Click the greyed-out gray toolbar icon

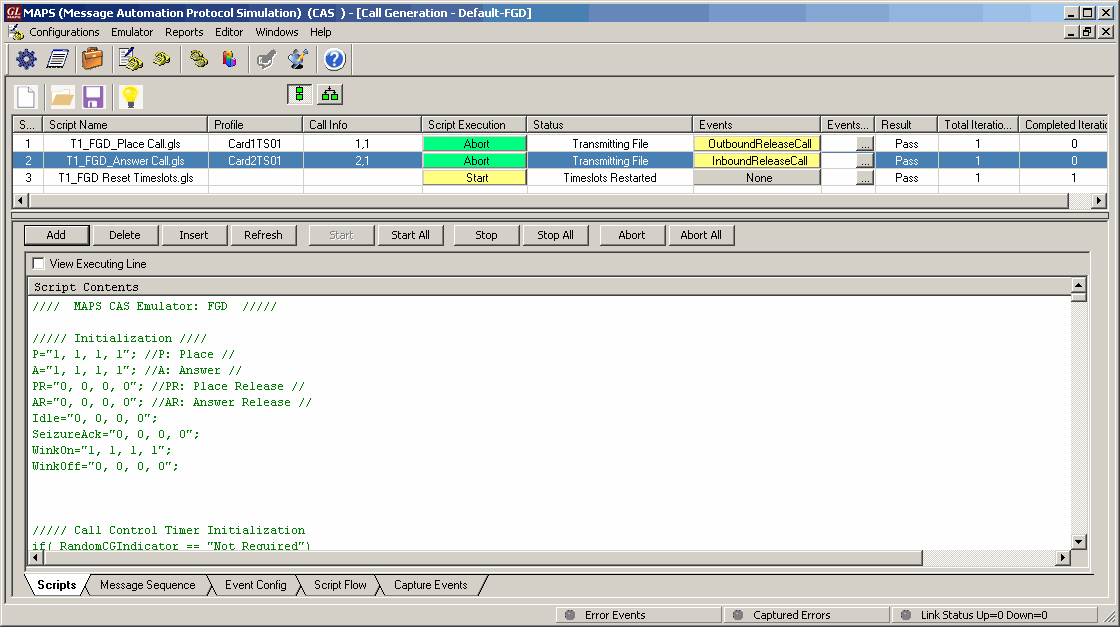pyautogui.click(x=266, y=59)
